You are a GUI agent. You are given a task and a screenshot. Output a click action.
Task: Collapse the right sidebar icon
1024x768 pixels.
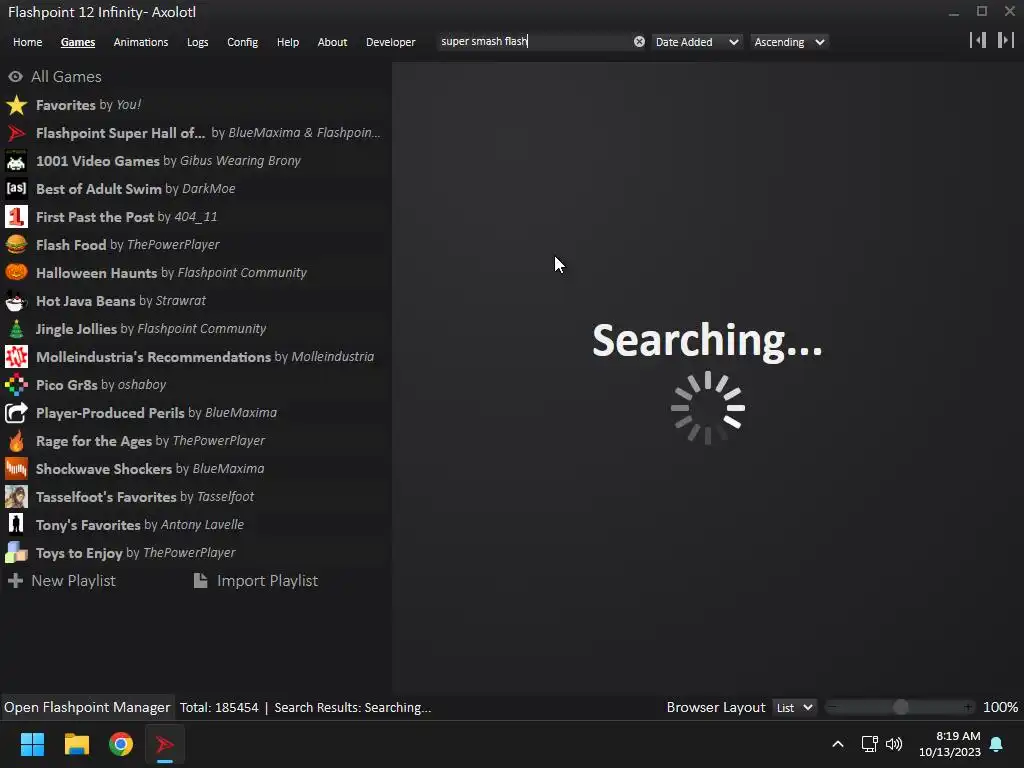point(1006,40)
